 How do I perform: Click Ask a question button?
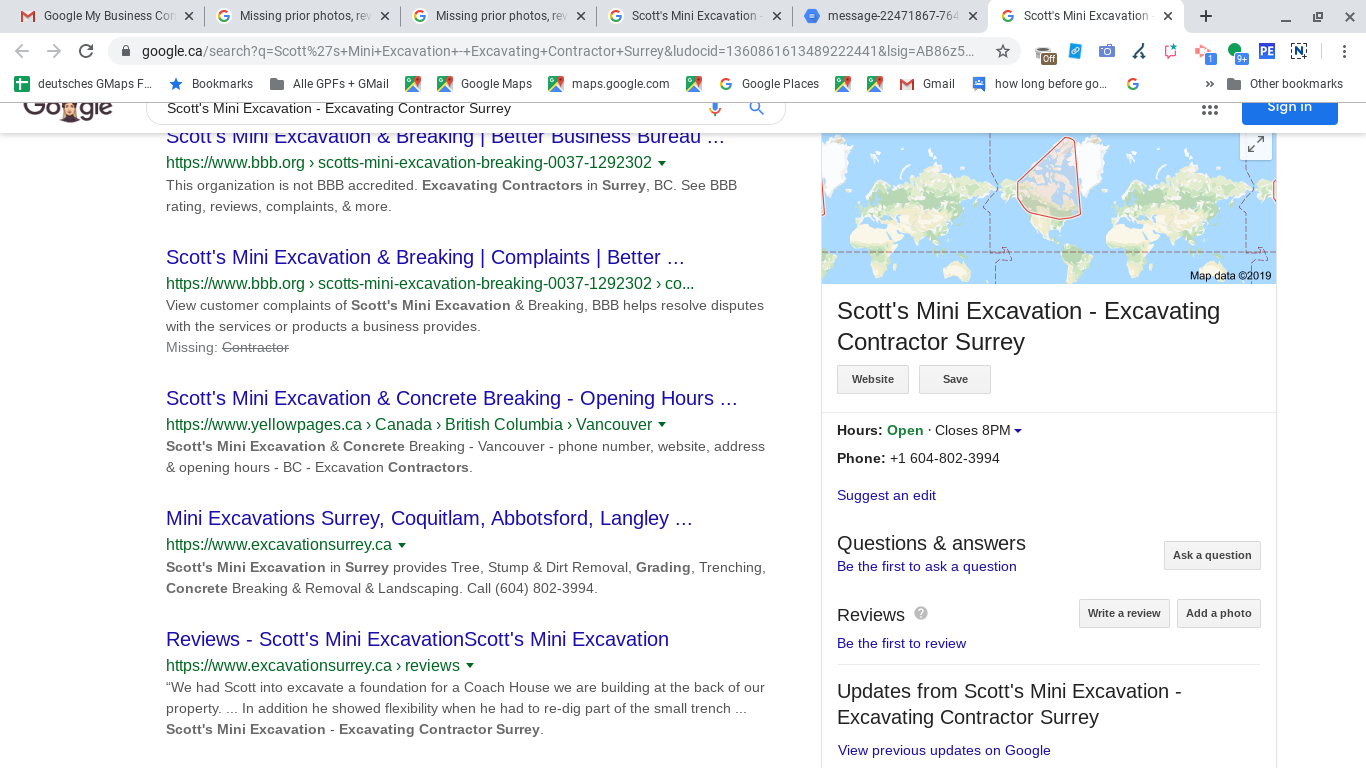point(1212,555)
